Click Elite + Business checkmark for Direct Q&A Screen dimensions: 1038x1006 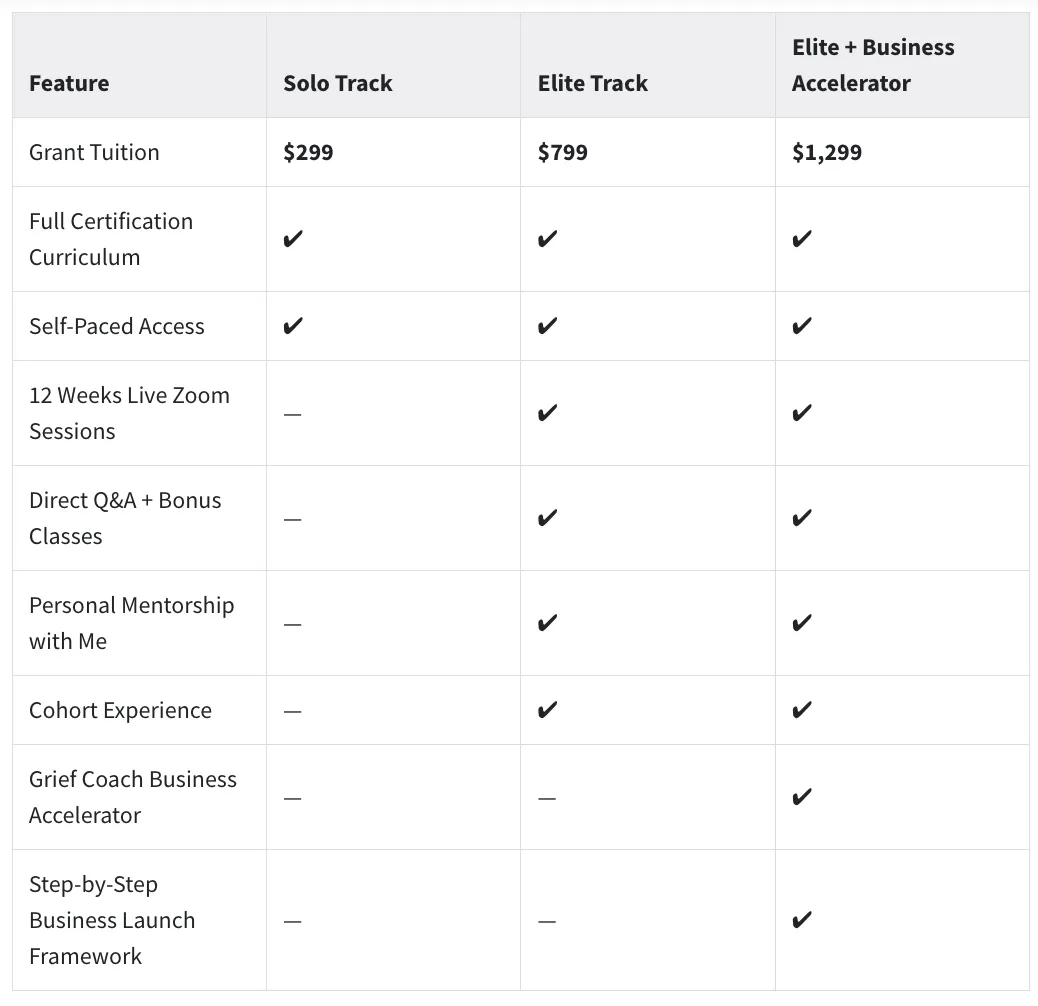(x=801, y=518)
